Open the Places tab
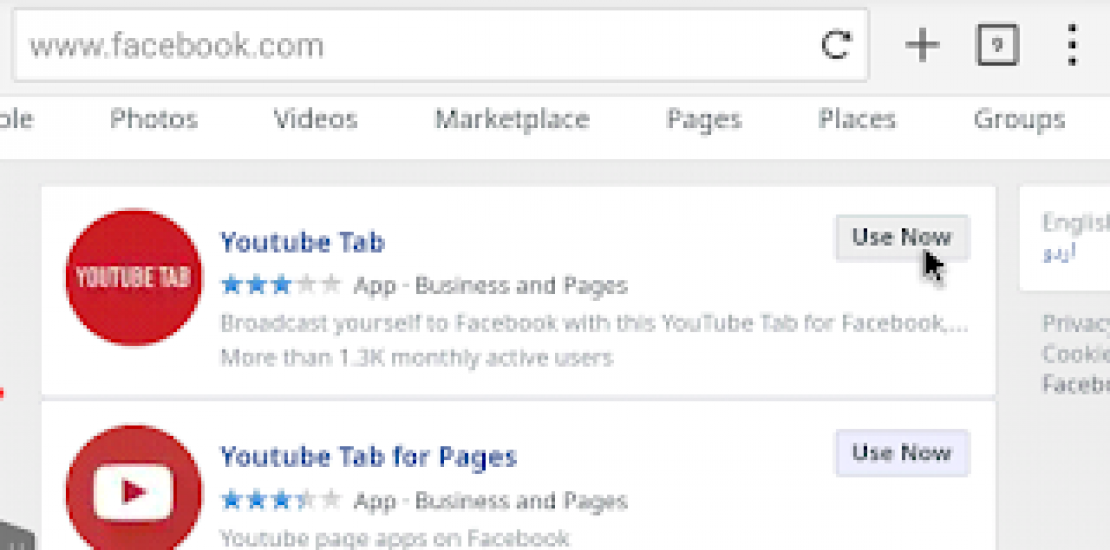Screen dimensions: 1110x550 (857, 120)
